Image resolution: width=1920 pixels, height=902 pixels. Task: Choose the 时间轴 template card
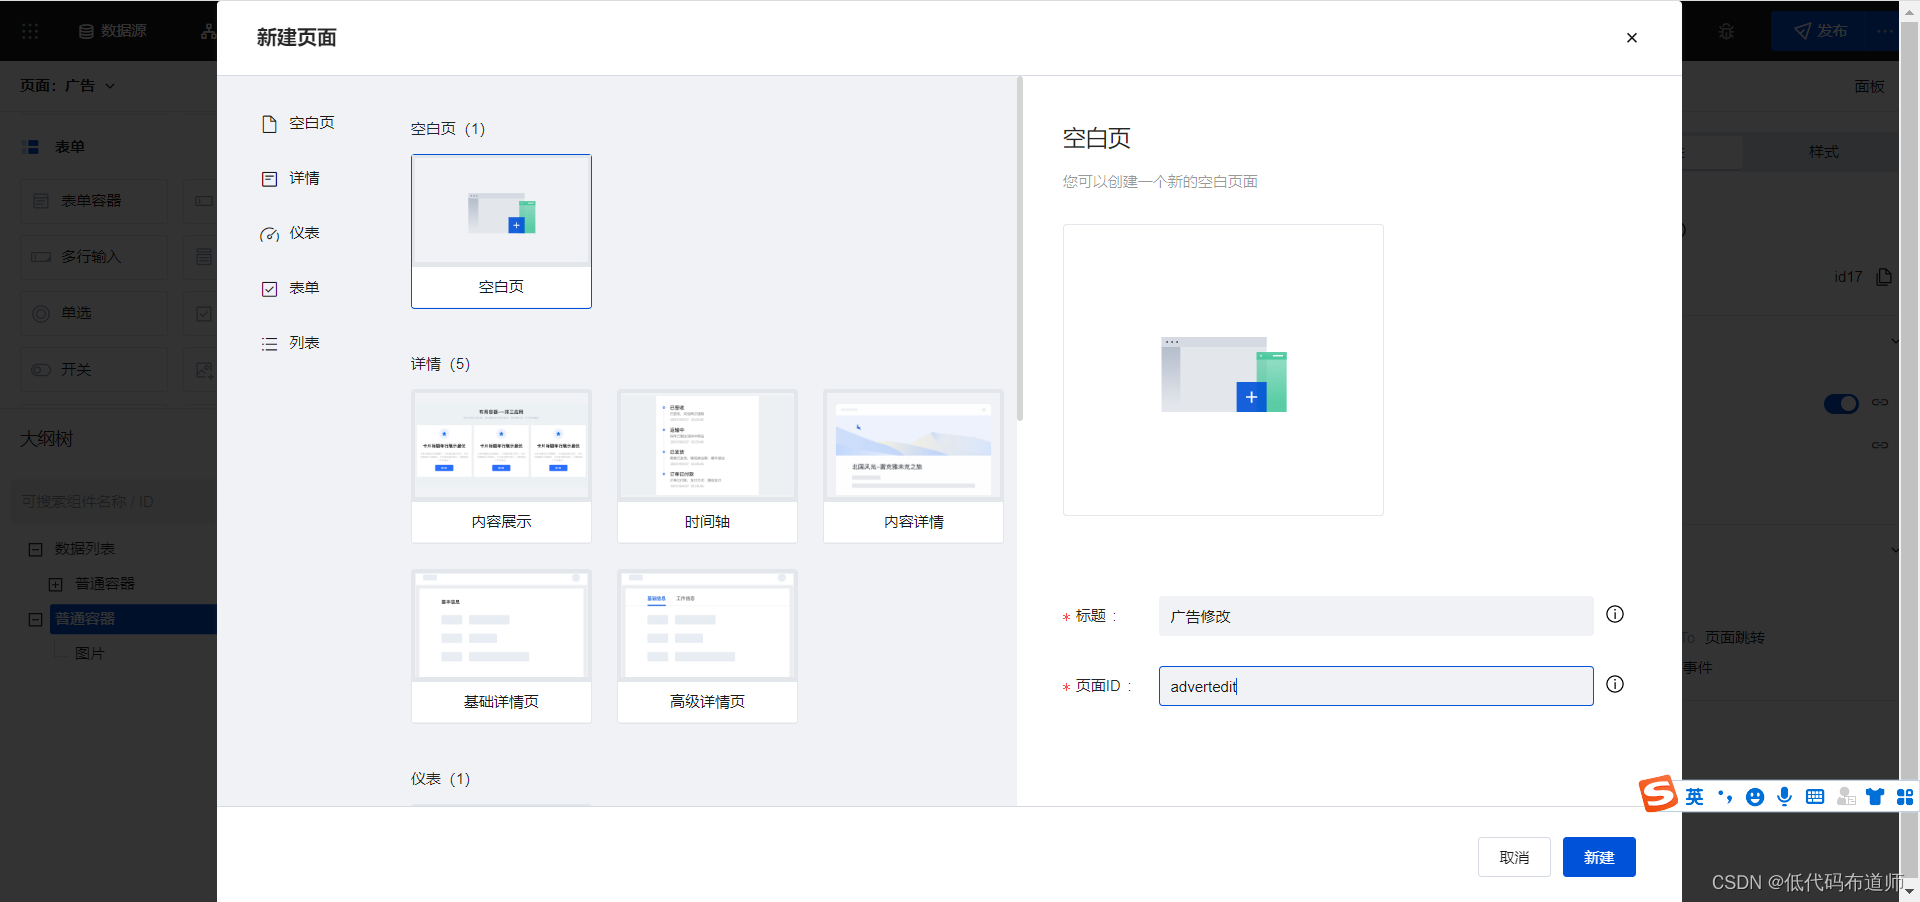point(707,466)
